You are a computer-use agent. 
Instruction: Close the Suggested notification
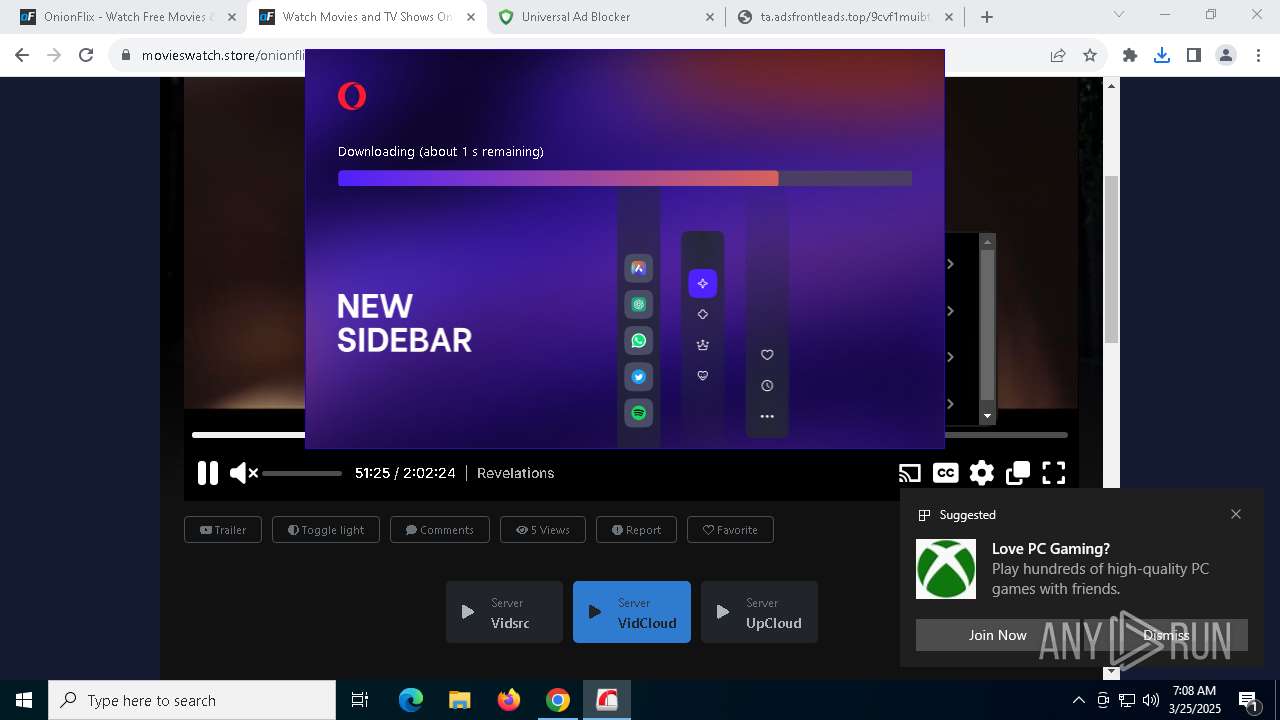1236,514
